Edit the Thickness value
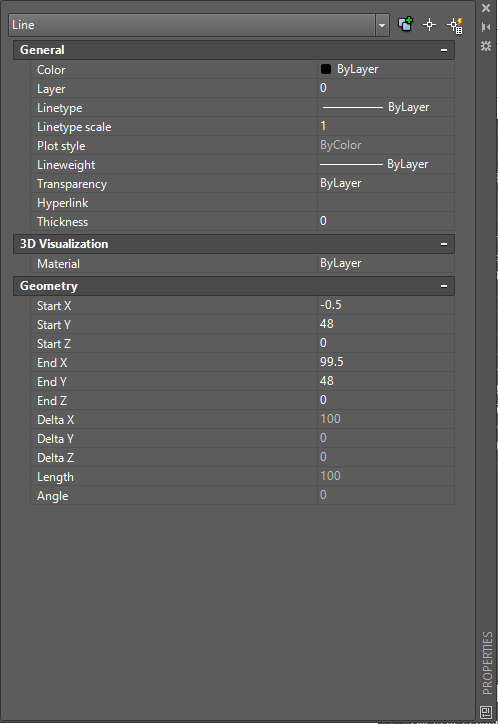This screenshot has width=498, height=724. [386, 221]
